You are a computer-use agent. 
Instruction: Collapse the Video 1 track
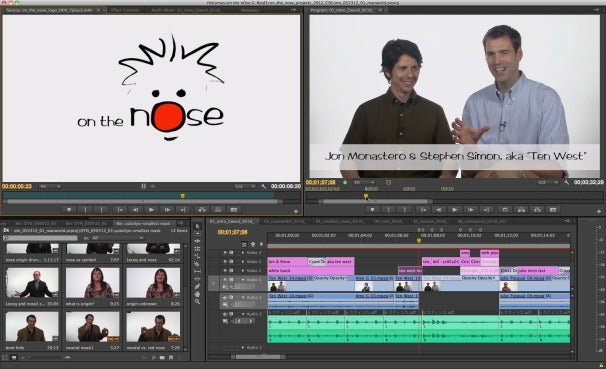243,279
